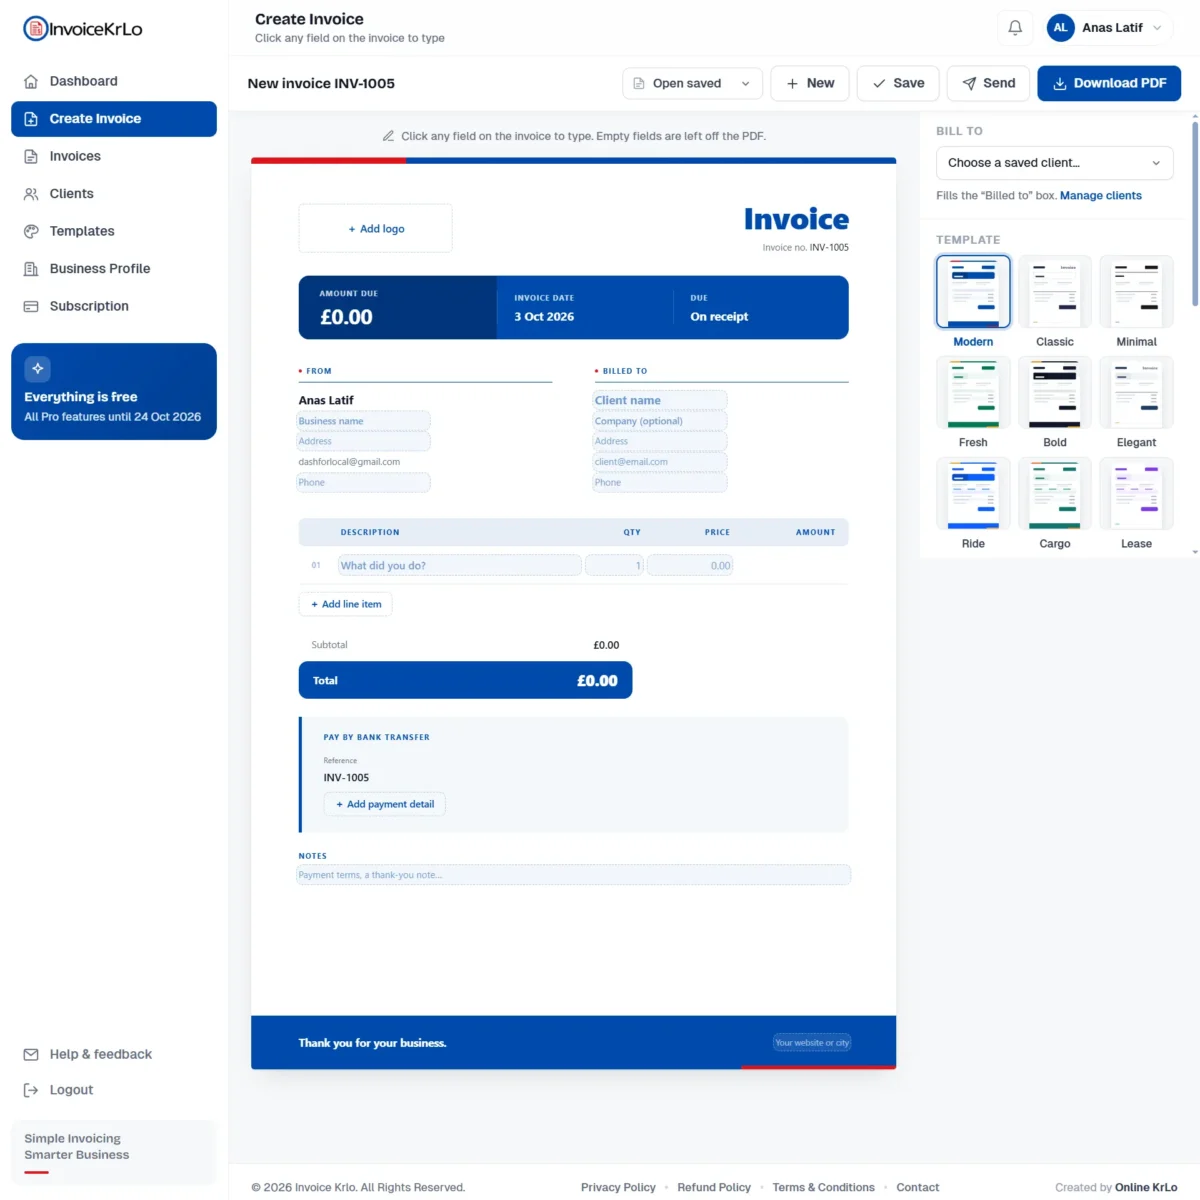Select the Classic template thumbnail

[x=1055, y=291]
